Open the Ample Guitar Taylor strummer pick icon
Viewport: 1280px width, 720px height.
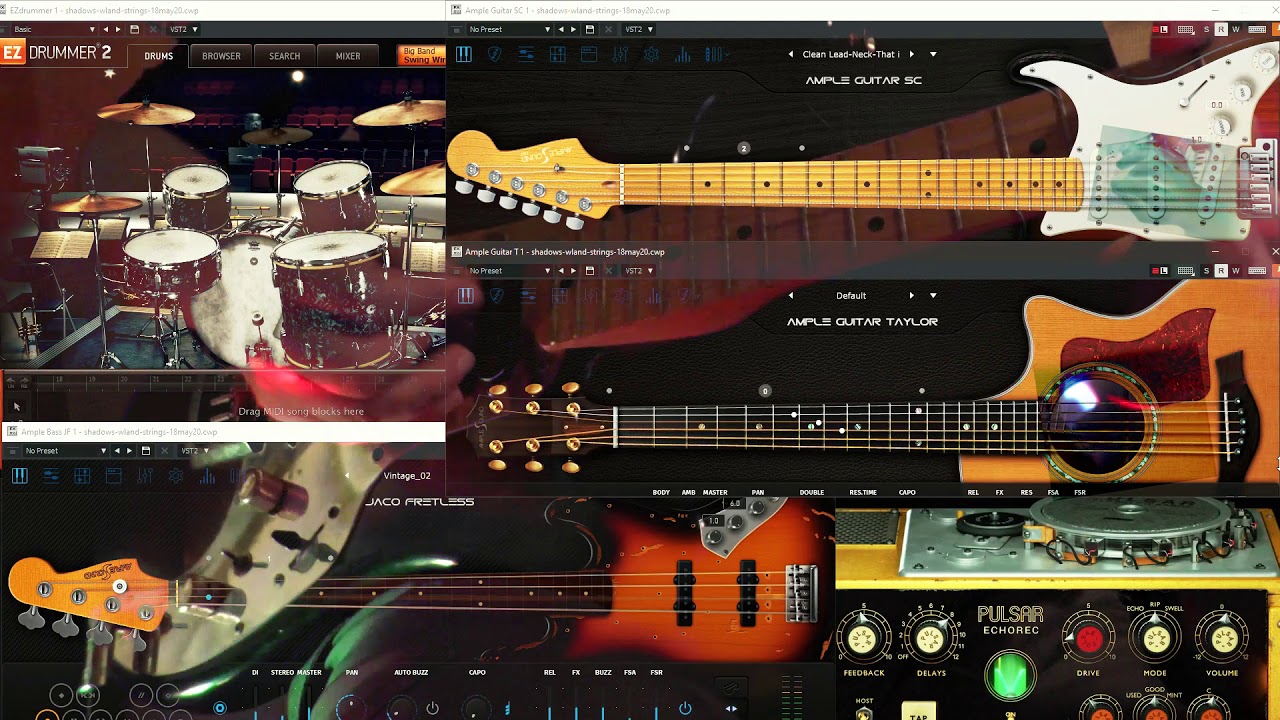tap(497, 296)
